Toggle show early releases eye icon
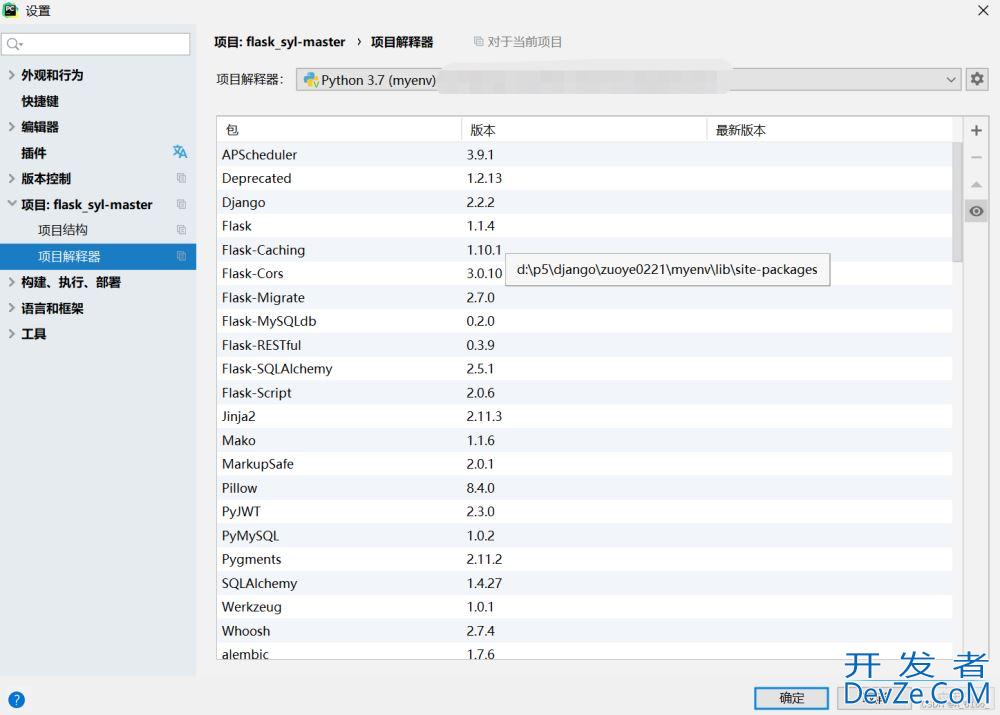The image size is (1000, 715). click(976, 211)
